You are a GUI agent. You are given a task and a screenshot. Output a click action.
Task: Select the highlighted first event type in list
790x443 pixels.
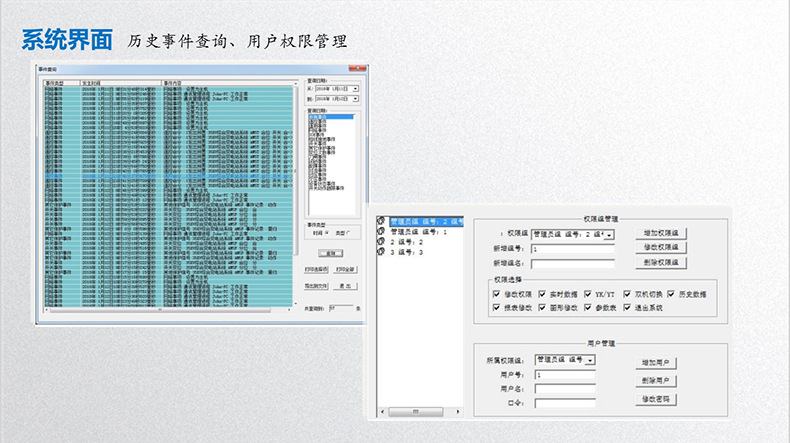click(x=331, y=117)
